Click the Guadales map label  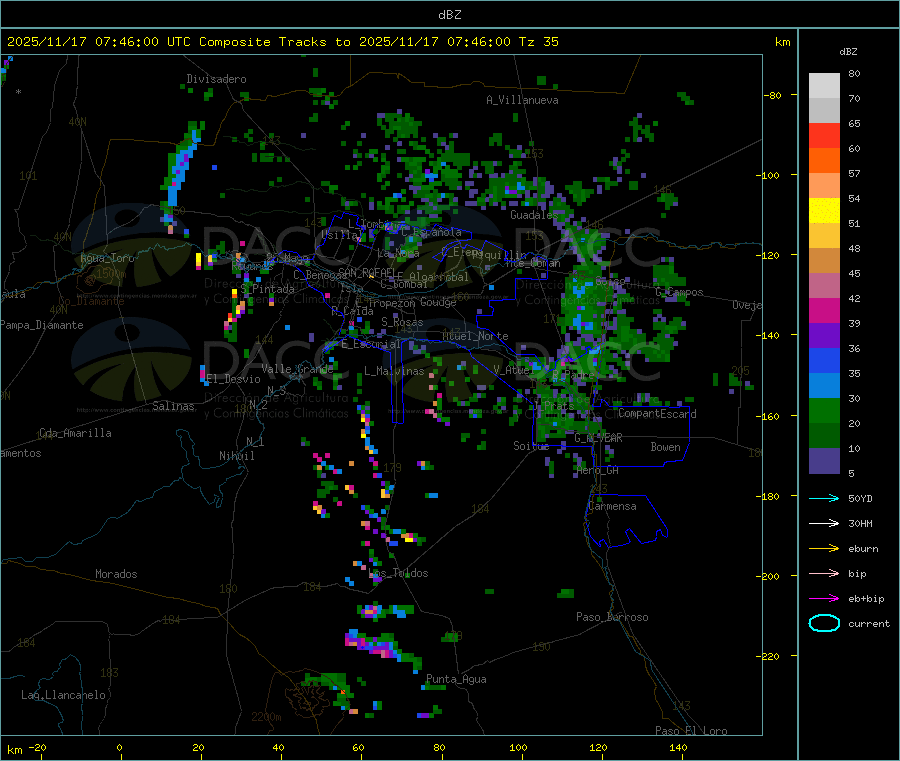coord(533,215)
